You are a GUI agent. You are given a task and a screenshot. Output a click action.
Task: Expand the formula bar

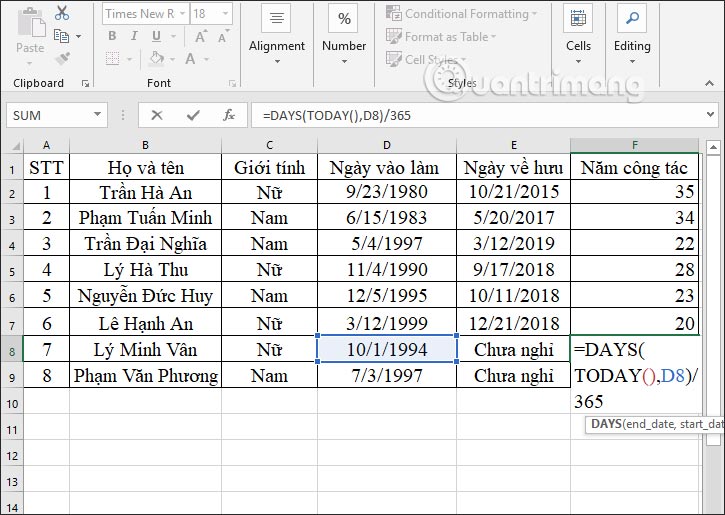click(x=710, y=114)
